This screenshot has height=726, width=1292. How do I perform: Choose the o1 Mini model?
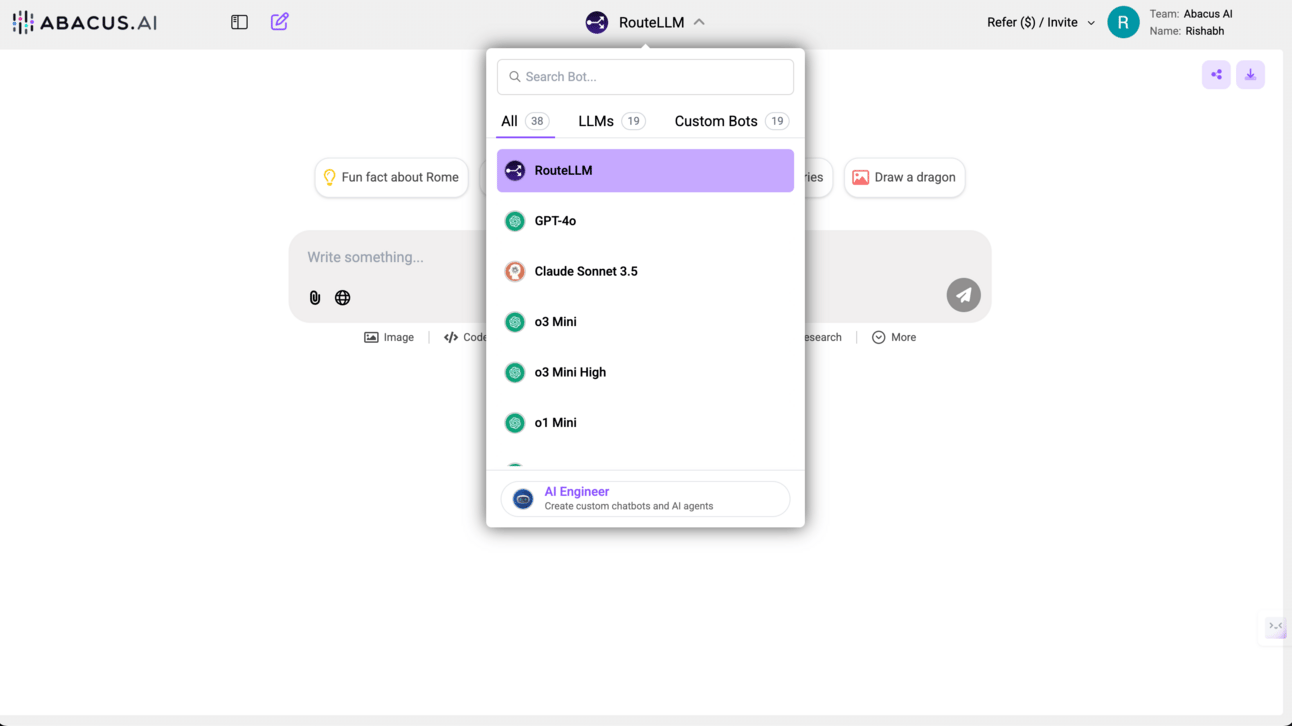pyautogui.click(x=645, y=423)
